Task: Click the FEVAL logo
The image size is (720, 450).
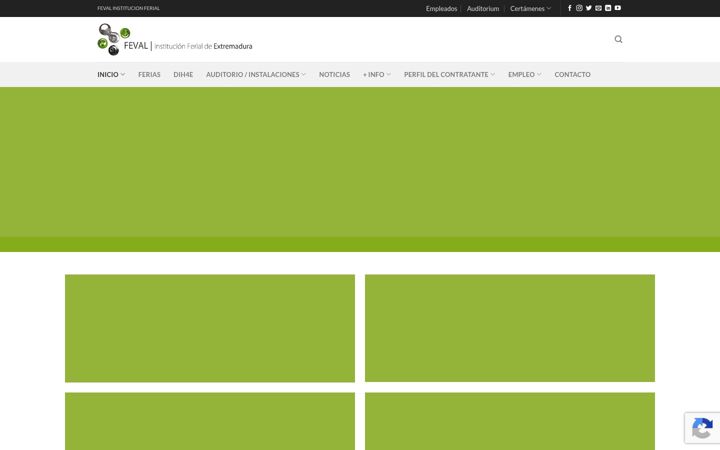Action: pos(175,39)
